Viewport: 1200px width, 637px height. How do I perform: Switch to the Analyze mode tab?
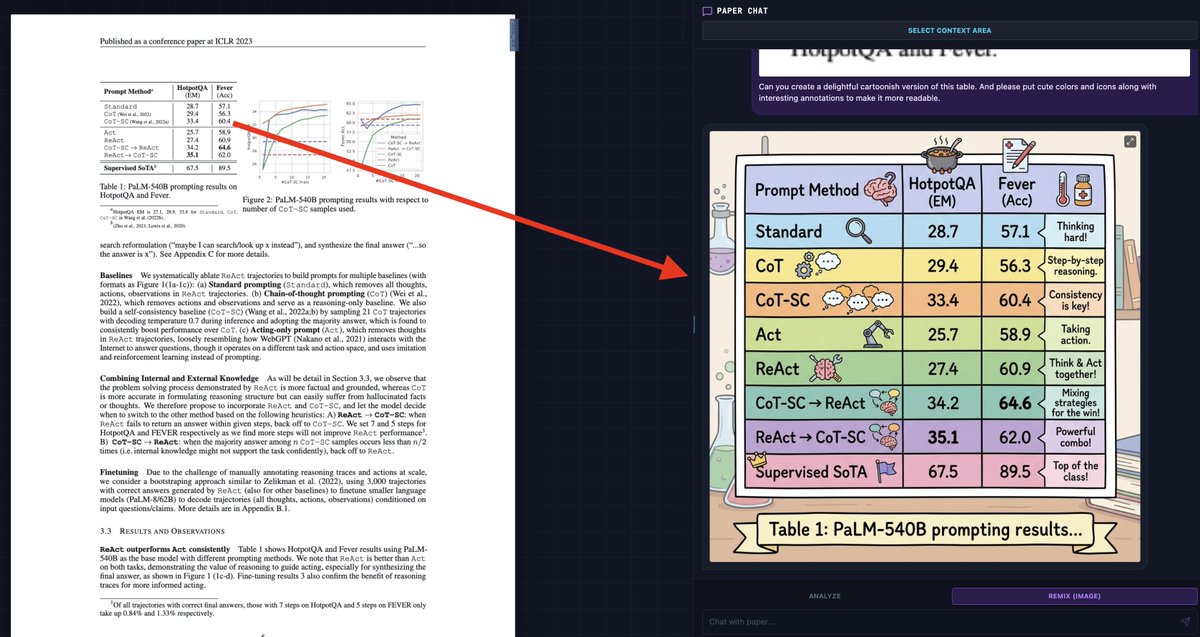point(825,596)
